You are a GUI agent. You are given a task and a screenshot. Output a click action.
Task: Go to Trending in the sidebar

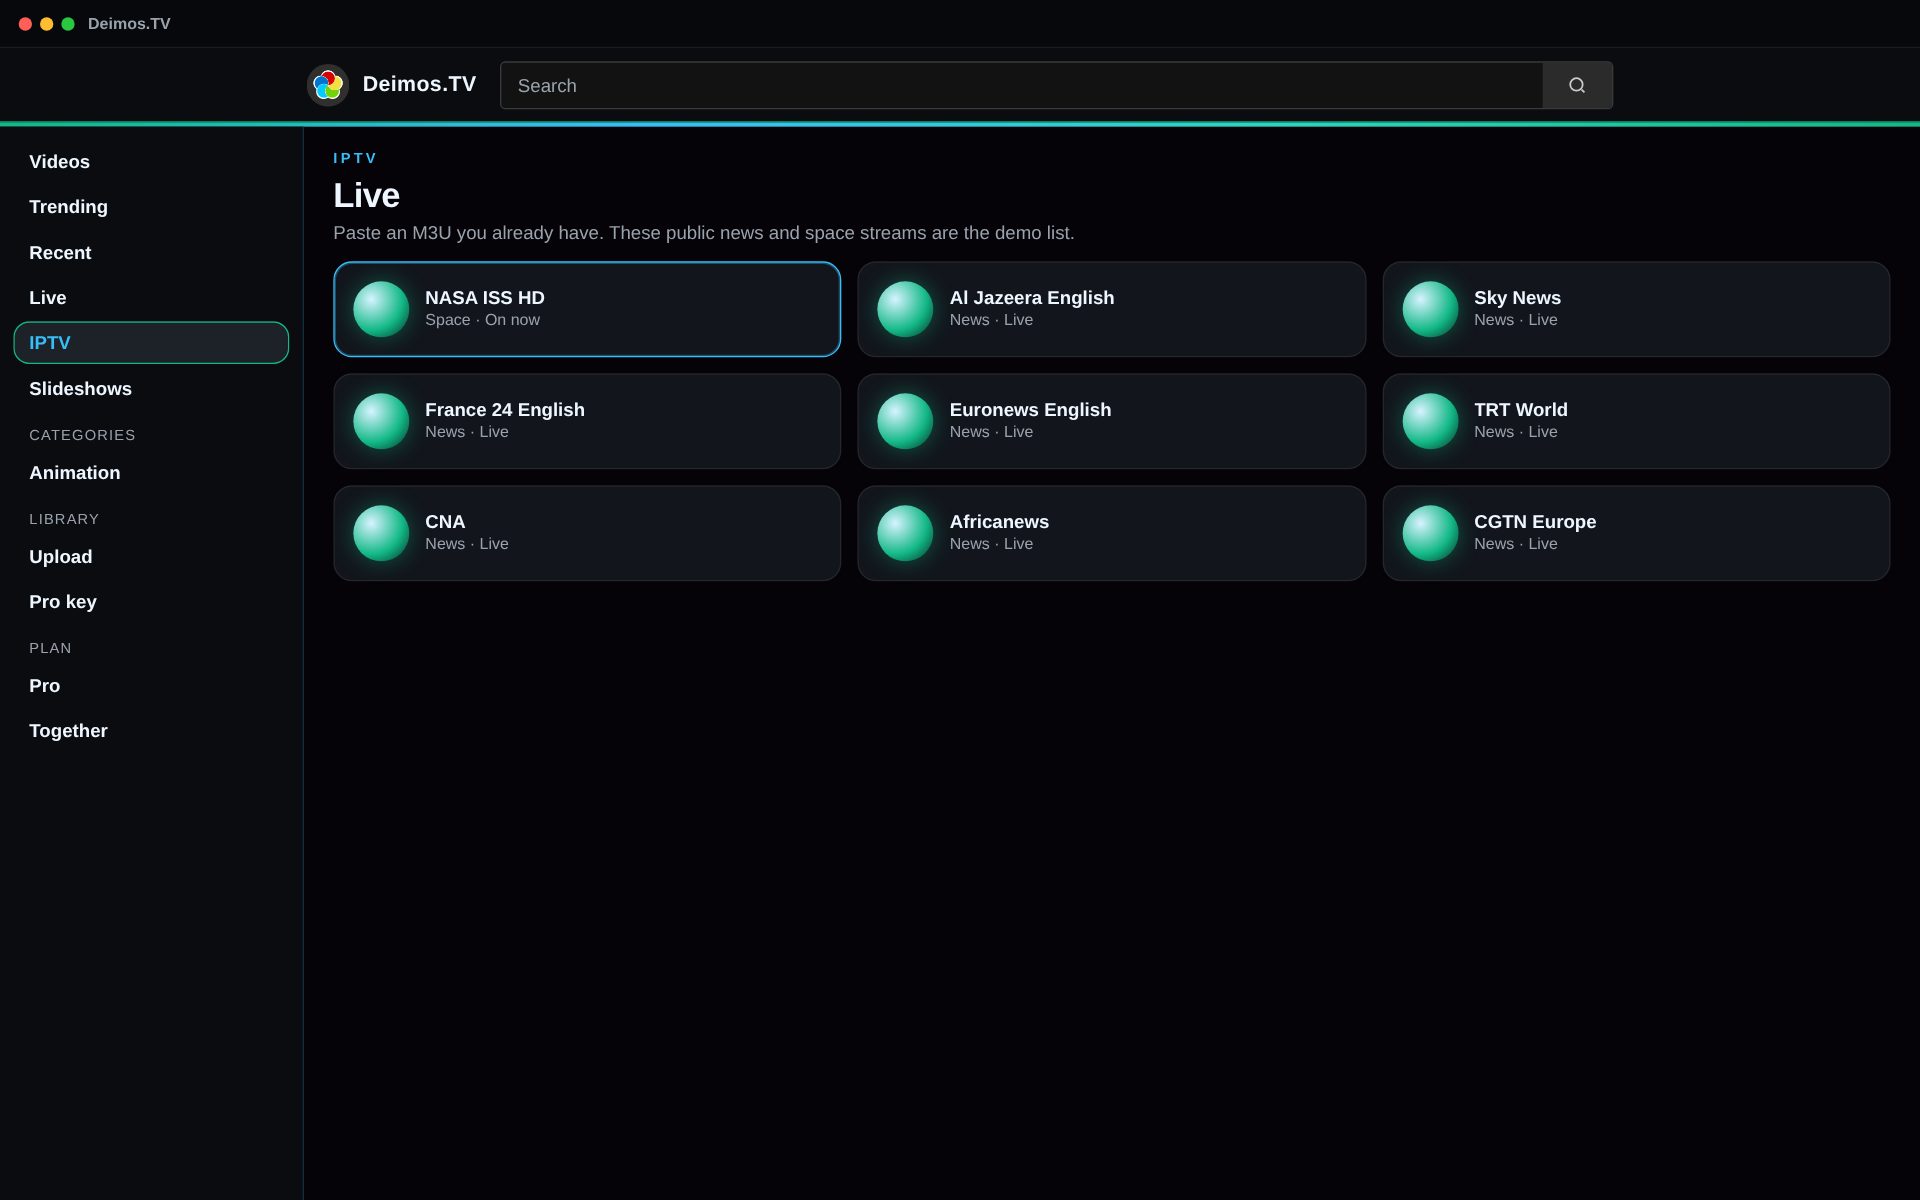point(151,207)
